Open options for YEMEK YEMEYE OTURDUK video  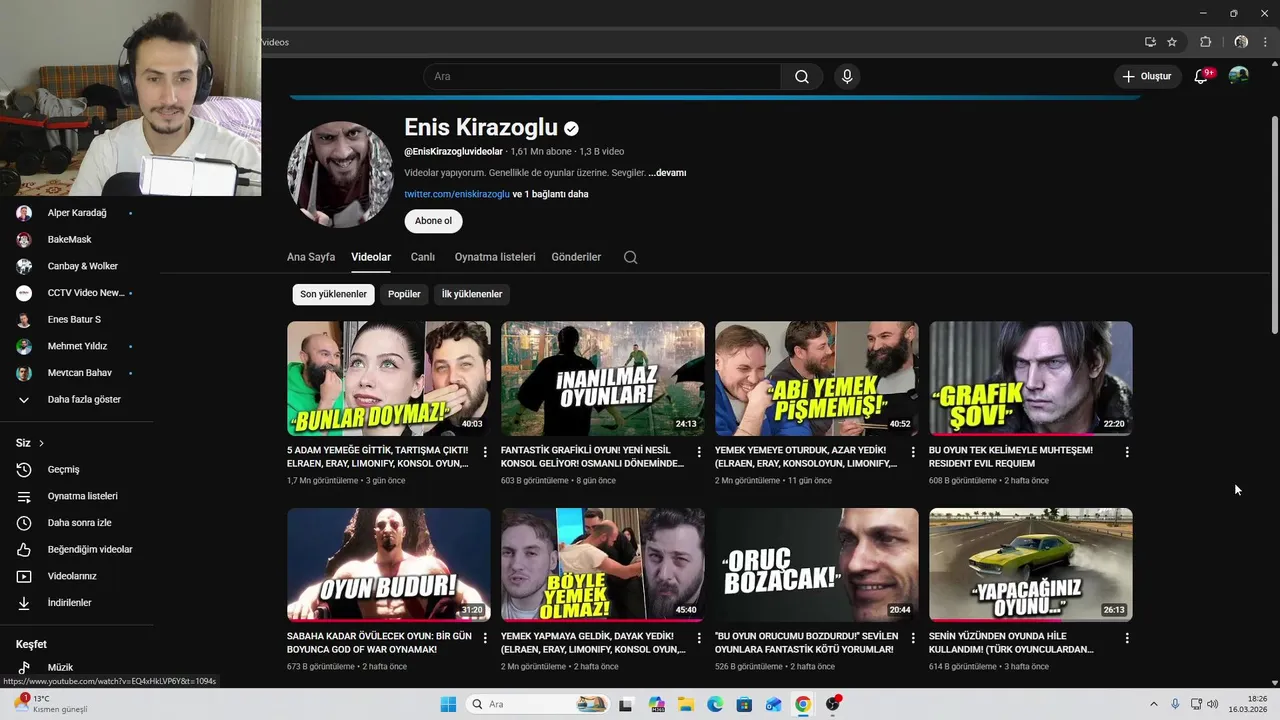913,452
